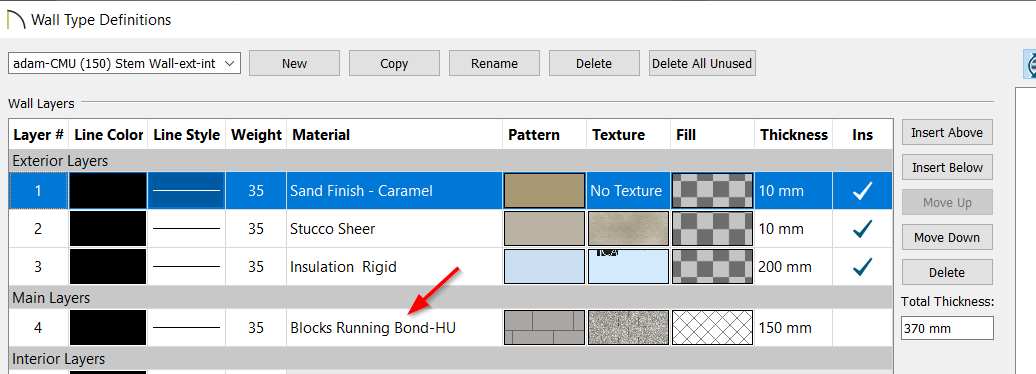
Task: Select crosshatch fill for layer 4
Action: pyautogui.click(x=712, y=328)
